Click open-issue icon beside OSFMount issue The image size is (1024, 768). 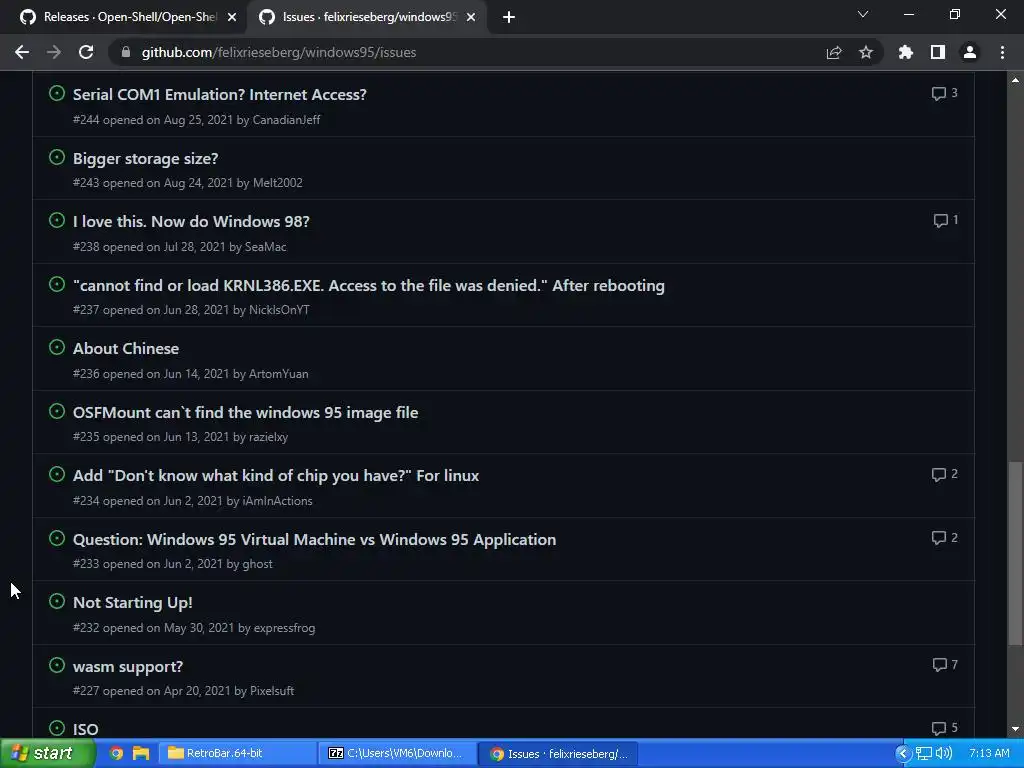point(57,411)
